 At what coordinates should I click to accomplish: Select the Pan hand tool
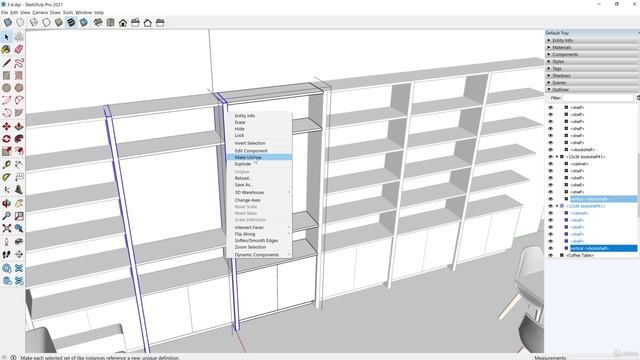19,203
